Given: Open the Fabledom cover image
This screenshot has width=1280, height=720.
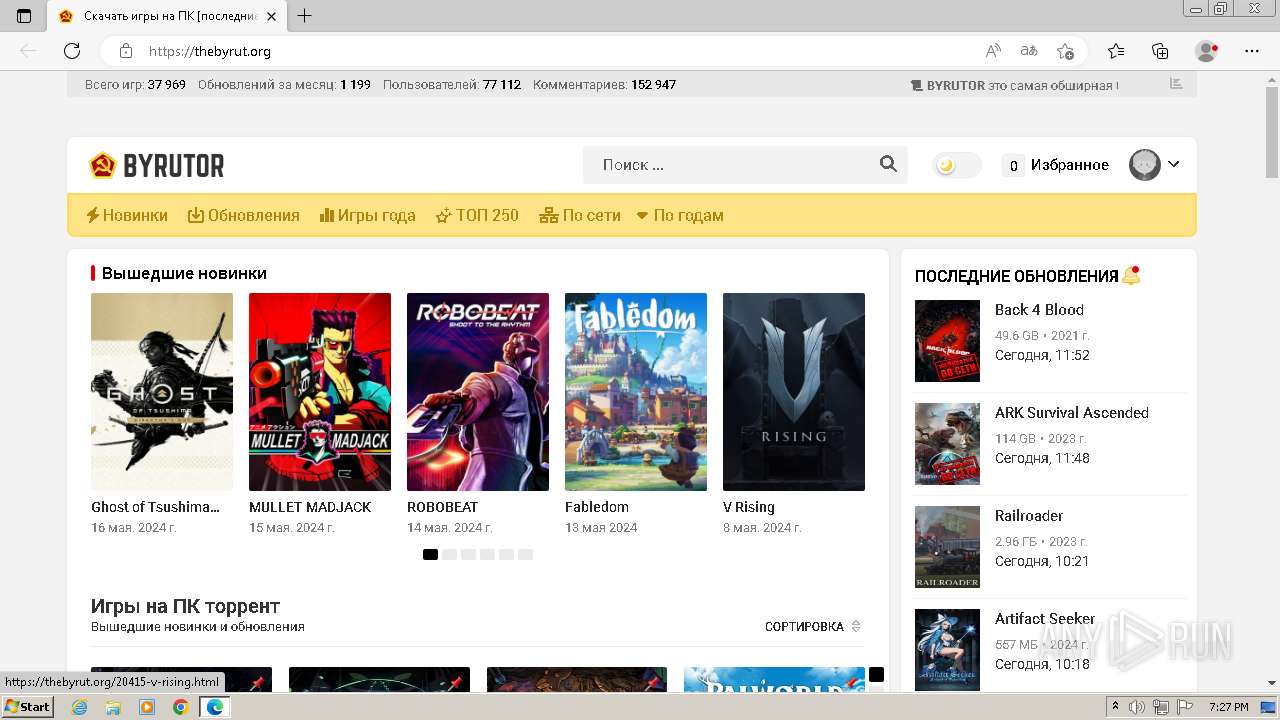Looking at the screenshot, I should pyautogui.click(x=636, y=392).
